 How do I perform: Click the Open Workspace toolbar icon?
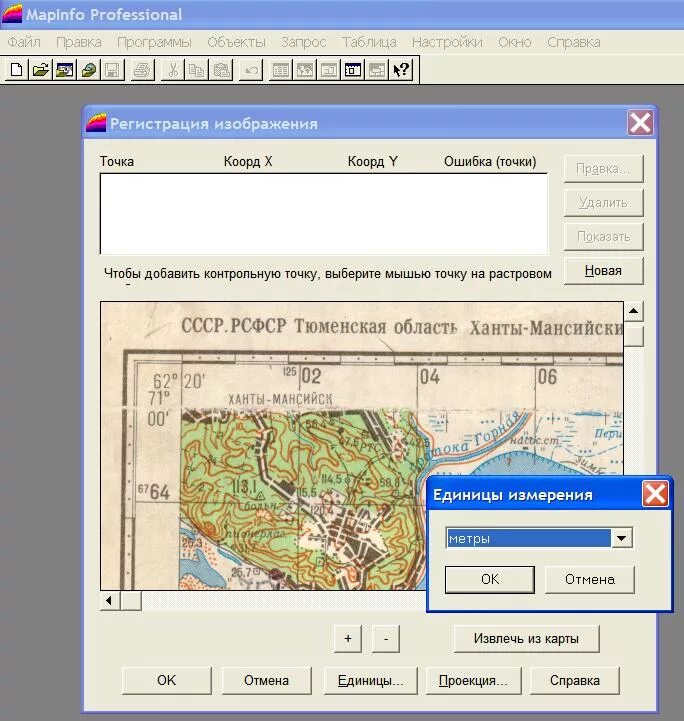point(64,70)
